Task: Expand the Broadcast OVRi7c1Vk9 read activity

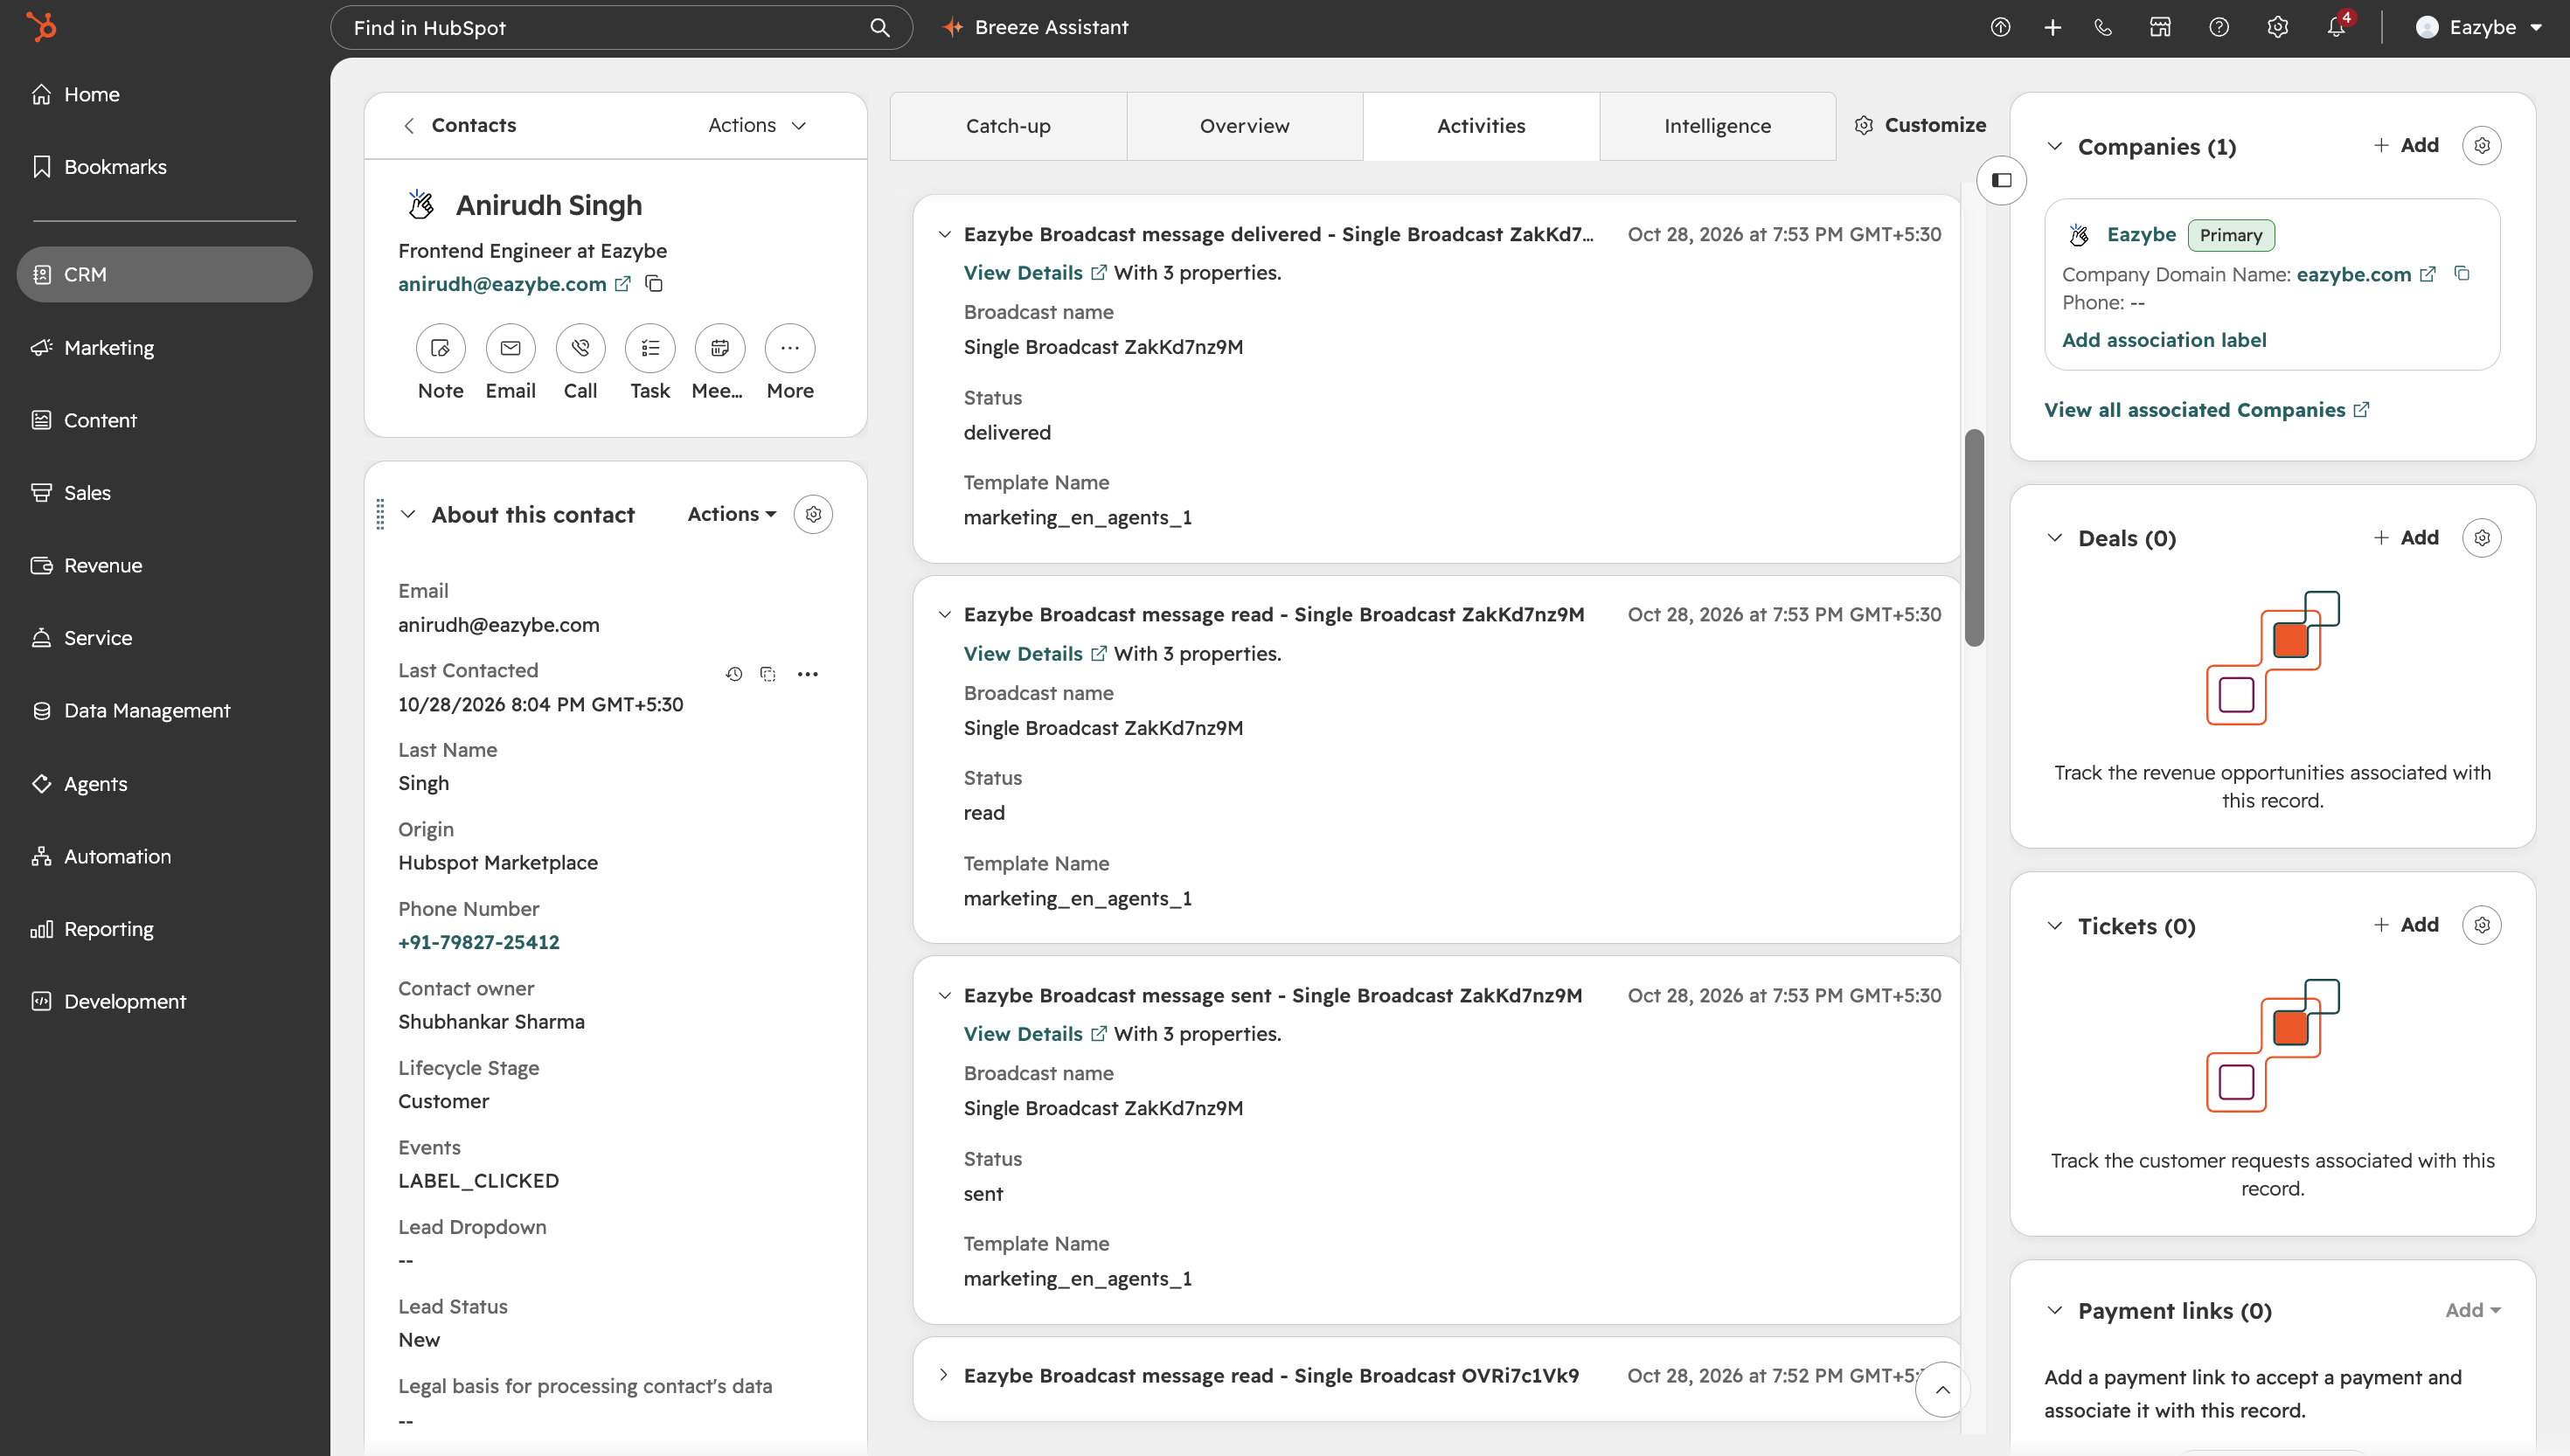Action: (x=944, y=1376)
